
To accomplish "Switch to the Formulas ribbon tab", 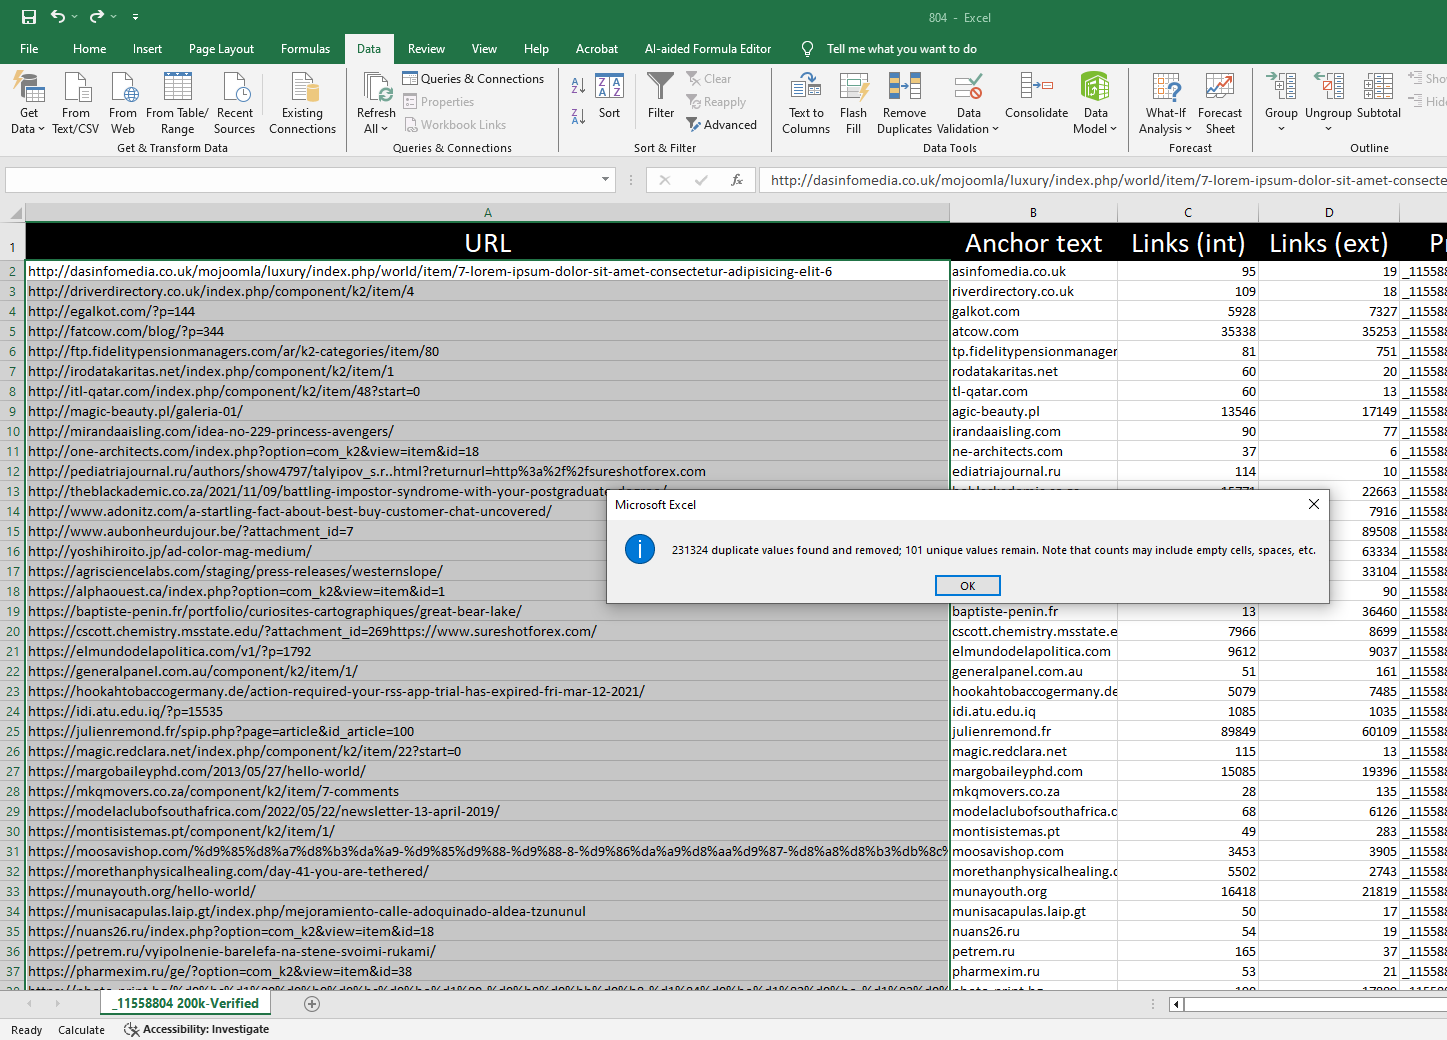I will [x=305, y=49].
